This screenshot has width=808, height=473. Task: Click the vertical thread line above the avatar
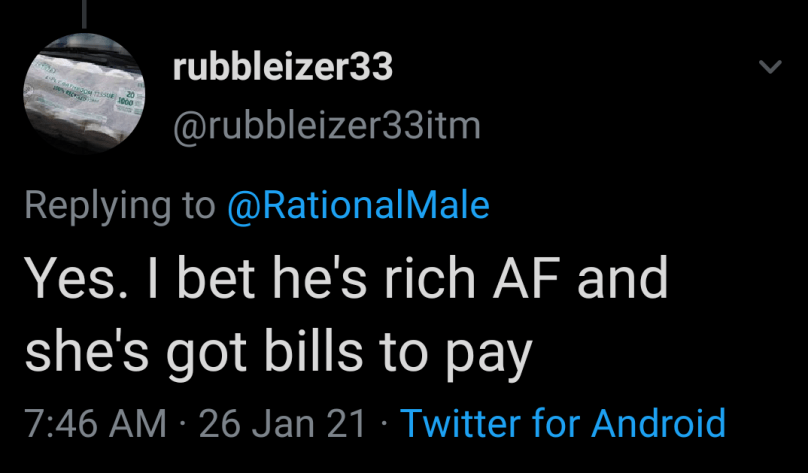tap(84, 10)
